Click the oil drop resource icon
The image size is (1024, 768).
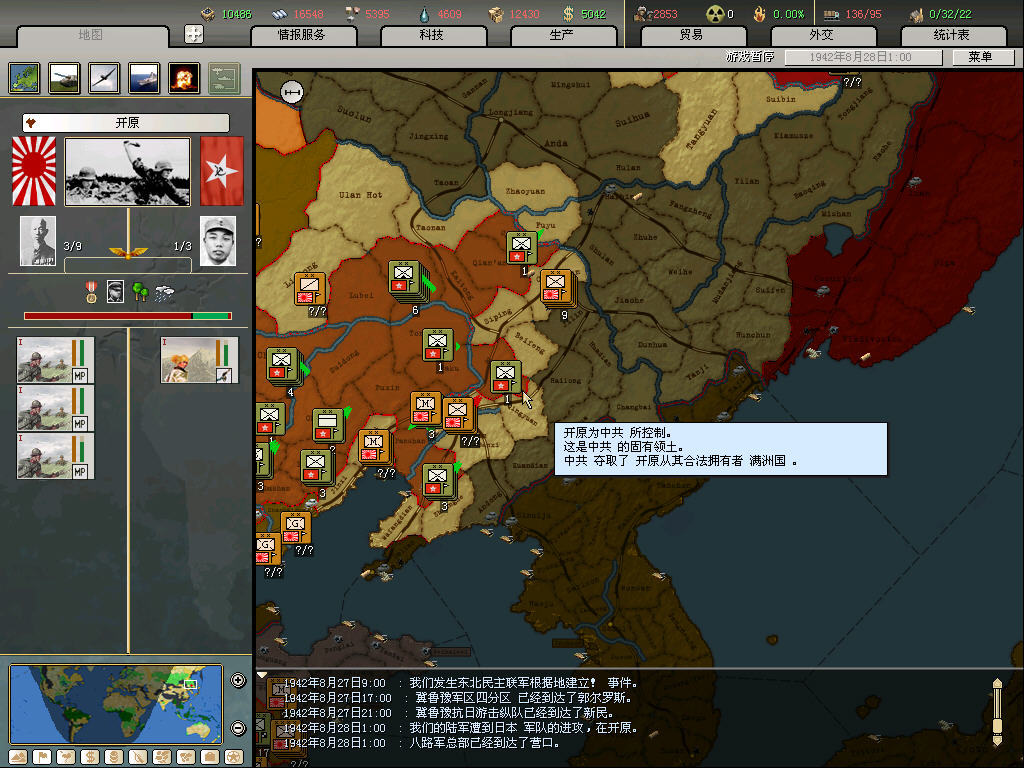point(424,14)
